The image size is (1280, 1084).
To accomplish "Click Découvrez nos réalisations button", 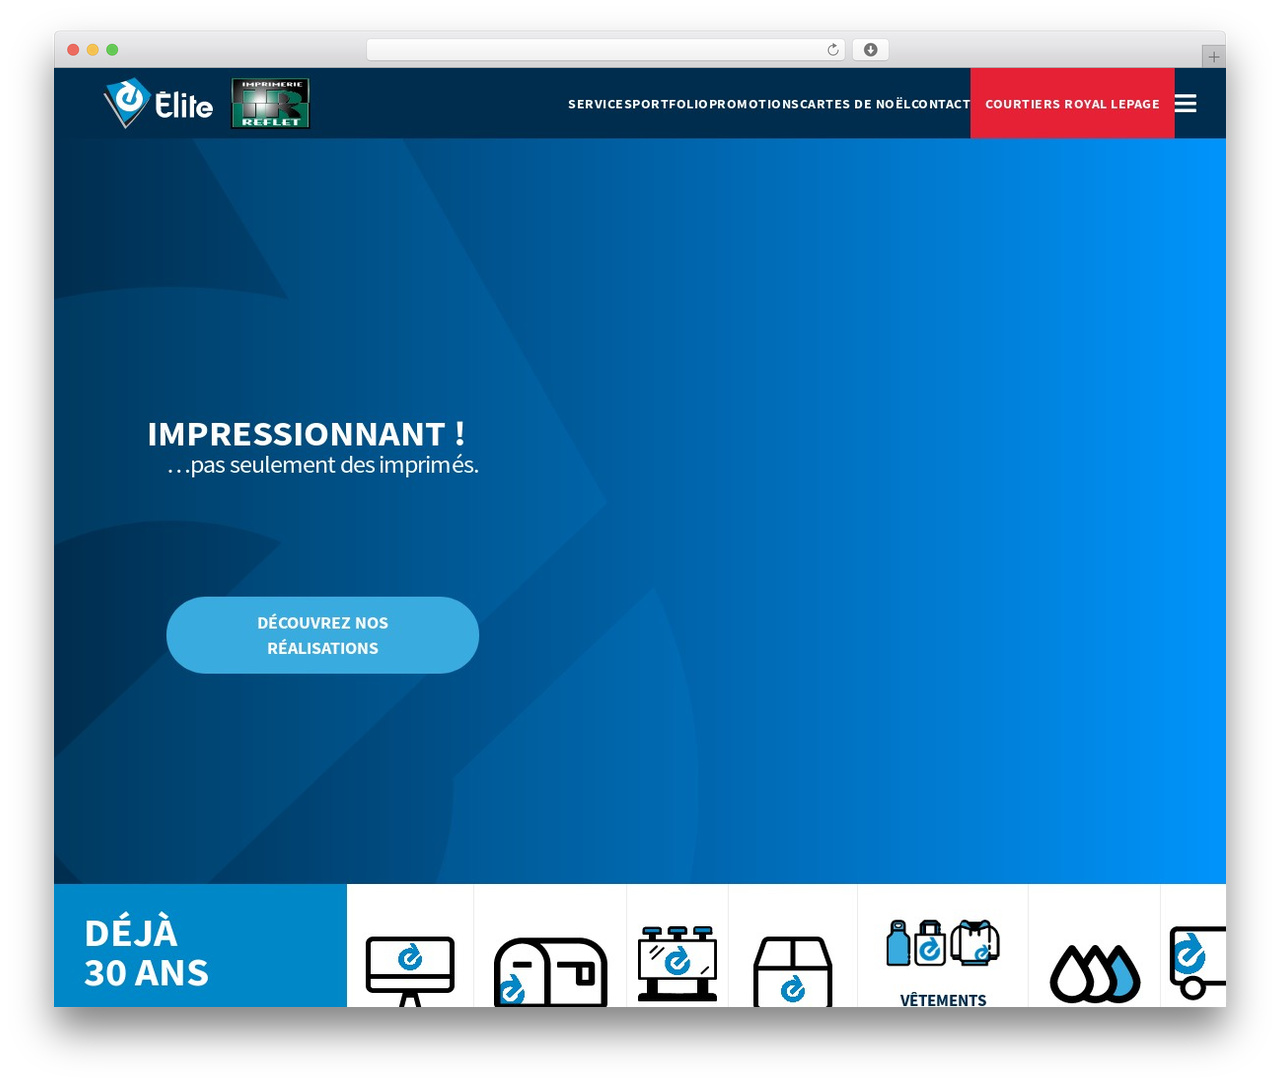I will 322,635.
